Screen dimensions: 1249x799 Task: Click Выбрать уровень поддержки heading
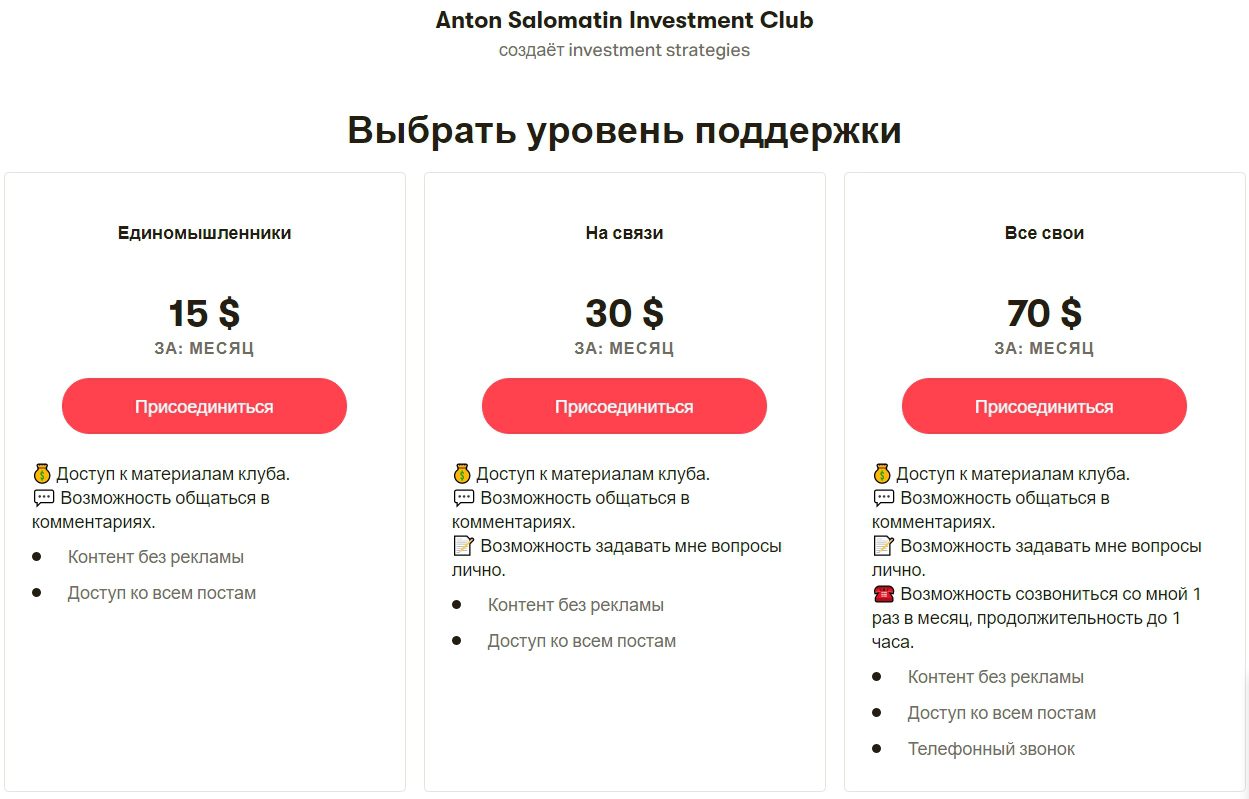[624, 131]
